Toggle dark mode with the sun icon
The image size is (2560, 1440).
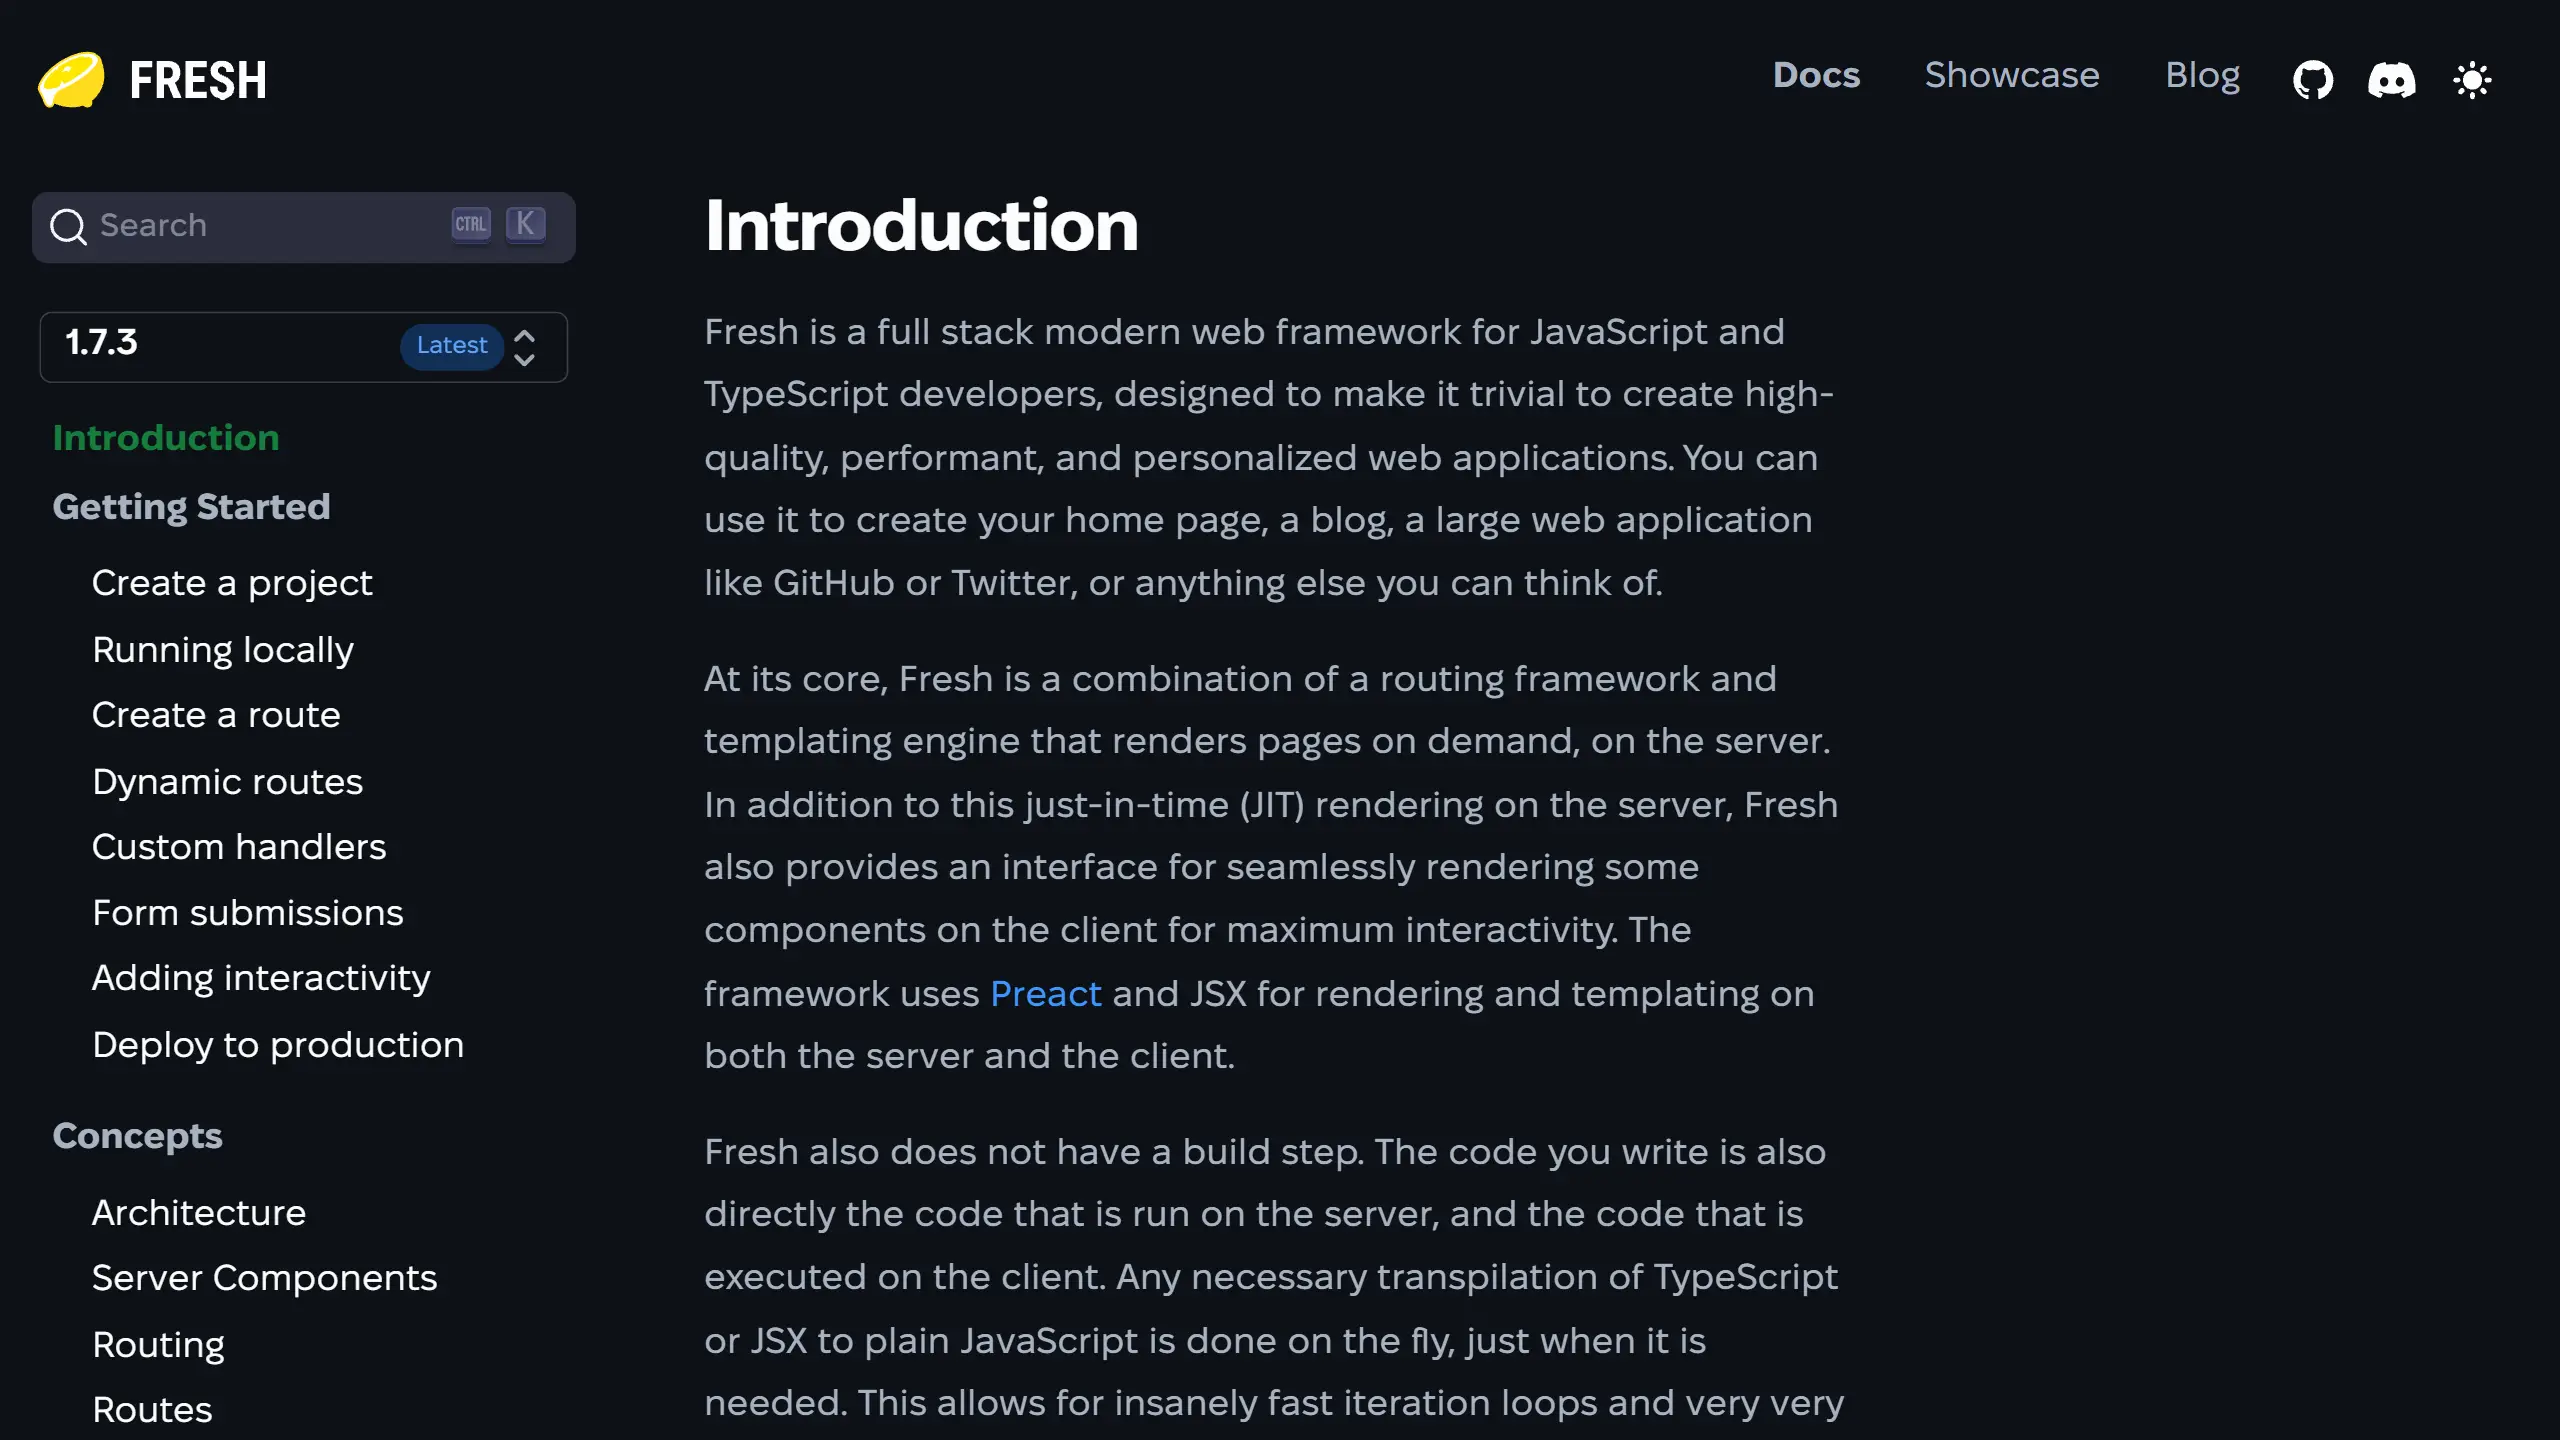(2472, 79)
